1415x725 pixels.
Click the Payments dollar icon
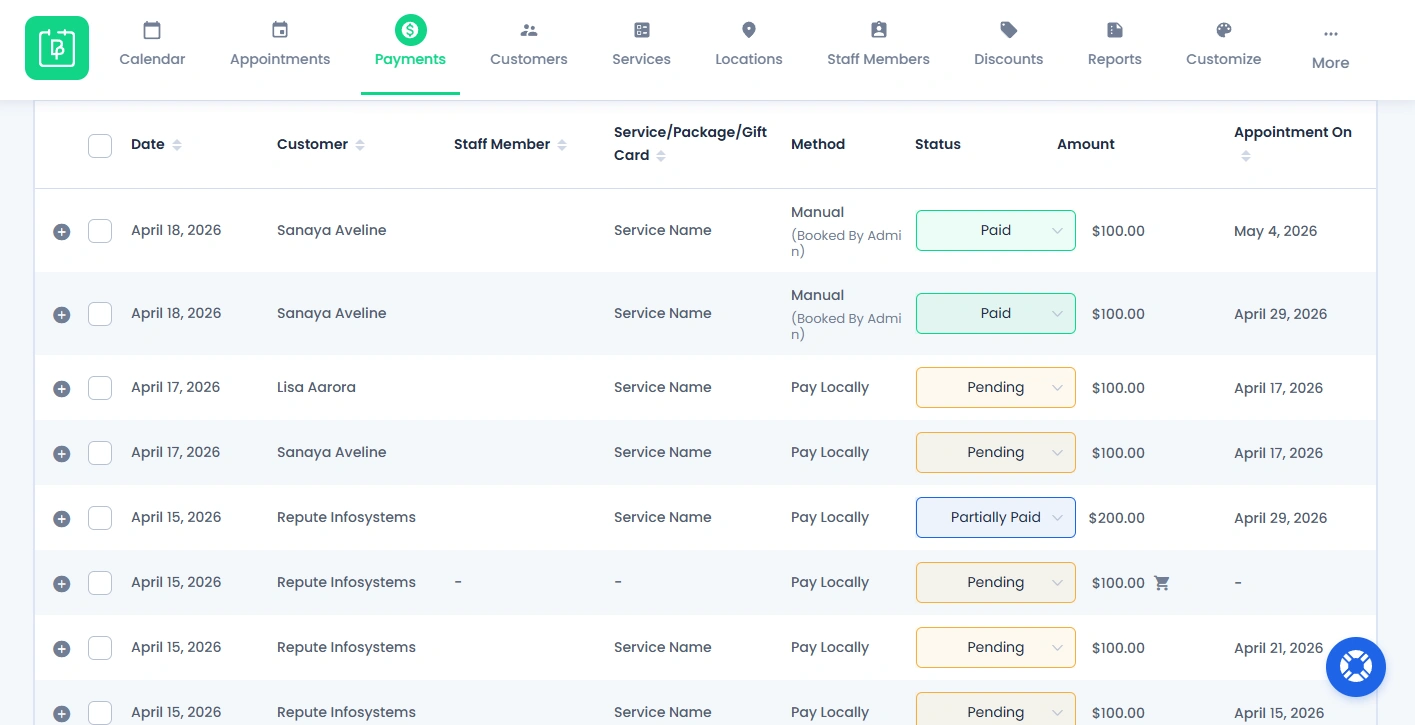coord(410,30)
